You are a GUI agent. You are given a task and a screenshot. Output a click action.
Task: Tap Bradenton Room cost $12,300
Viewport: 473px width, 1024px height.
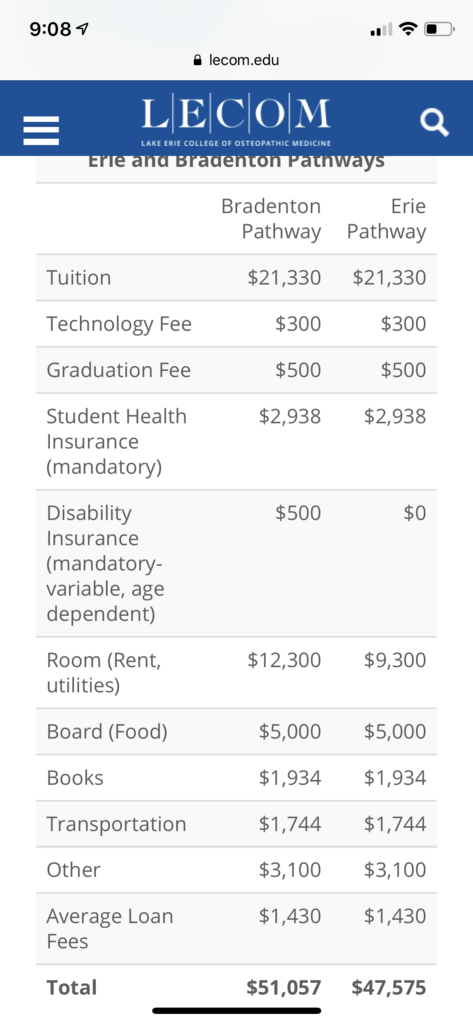point(284,660)
